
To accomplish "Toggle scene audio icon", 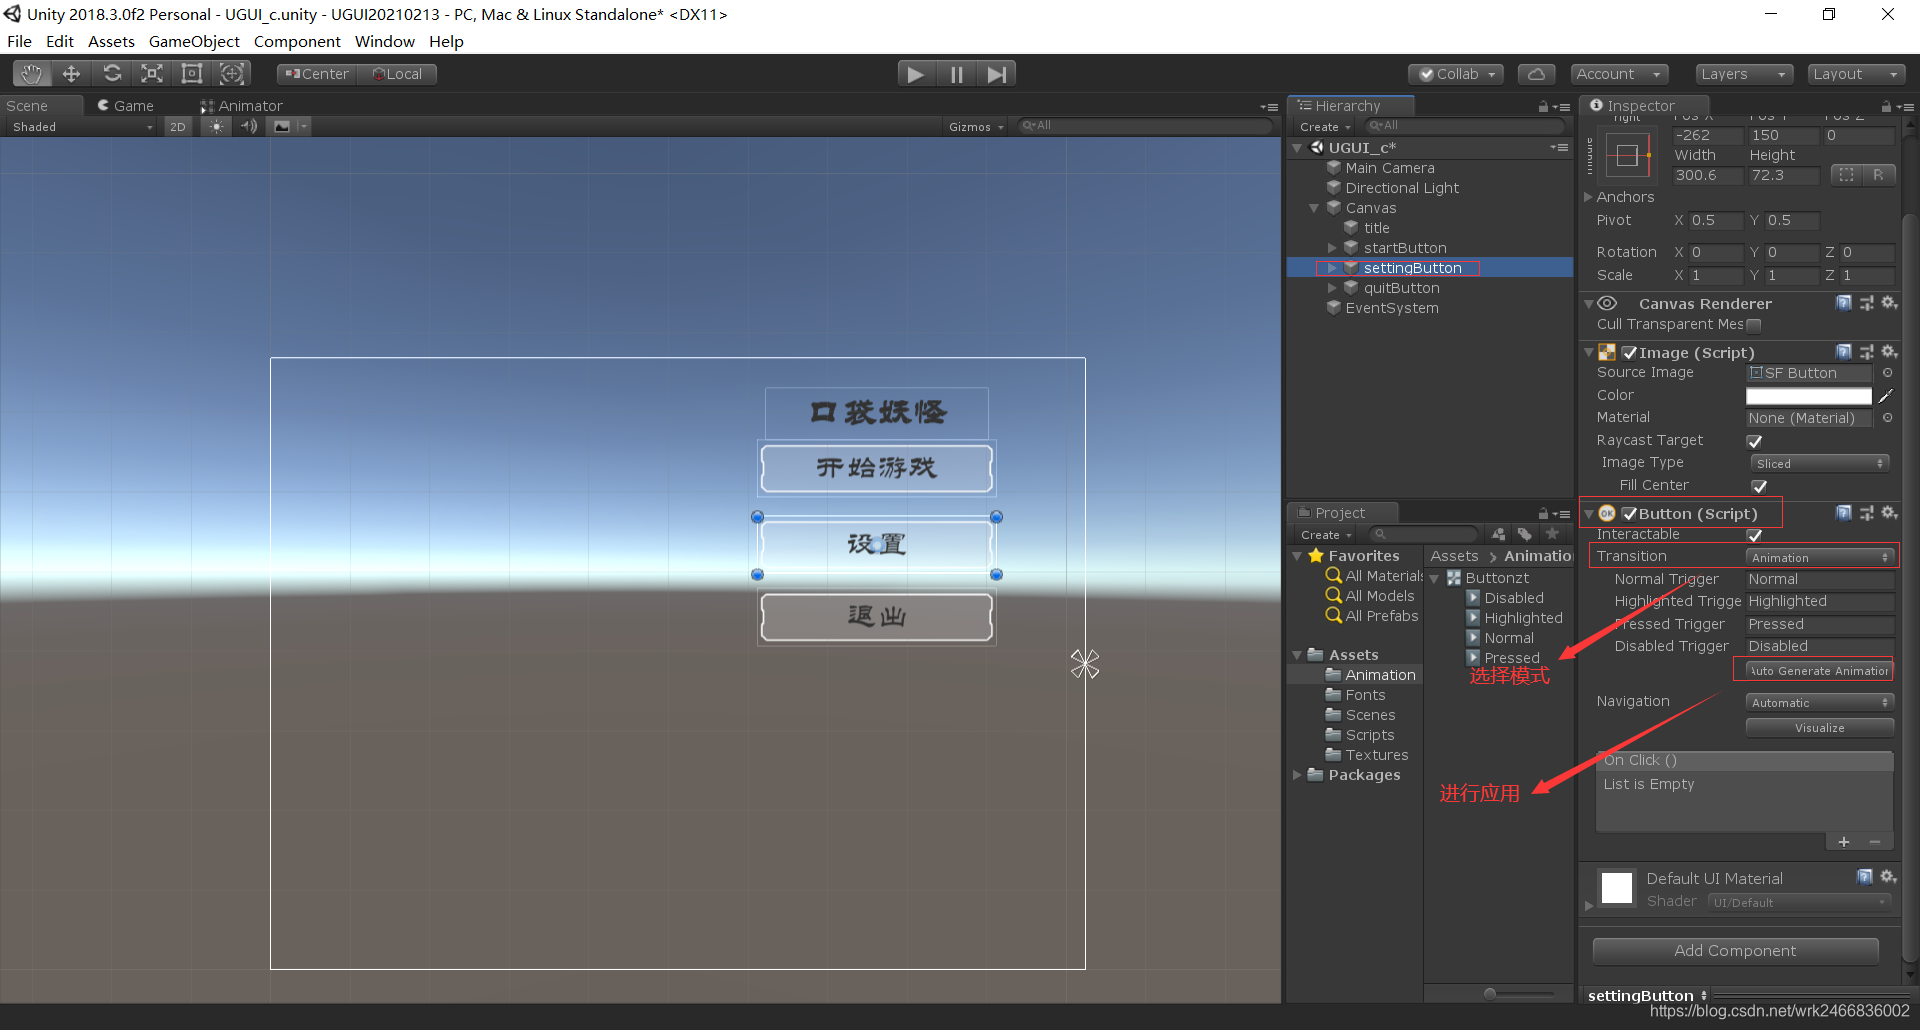I will pyautogui.click(x=249, y=127).
